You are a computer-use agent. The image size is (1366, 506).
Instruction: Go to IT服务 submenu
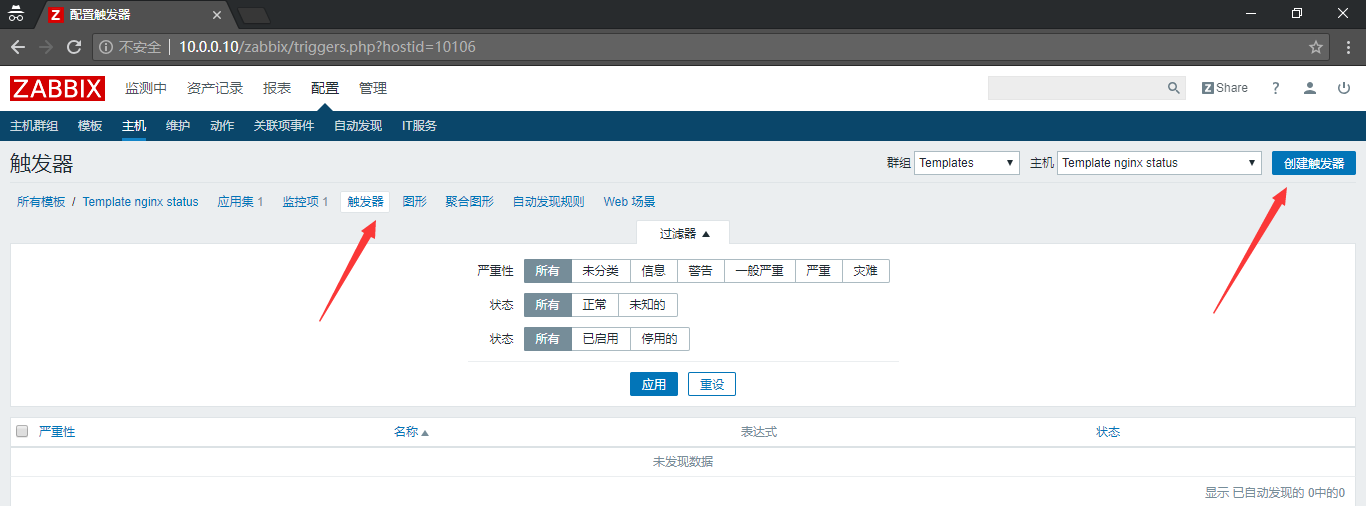[x=419, y=126]
